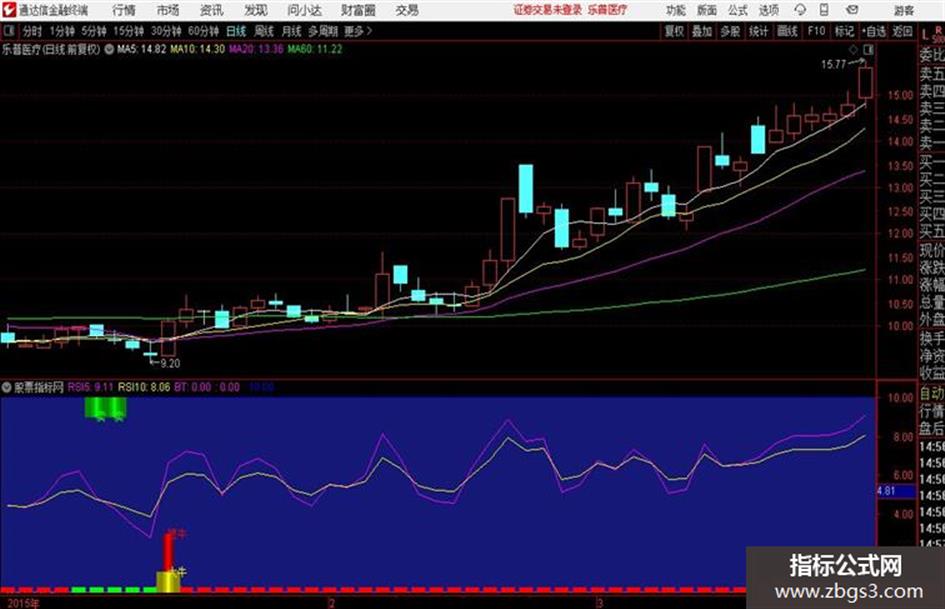The image size is (945, 609).
Task: Click the MA20: 13.36 indicator value
Action: [x=256, y=49]
